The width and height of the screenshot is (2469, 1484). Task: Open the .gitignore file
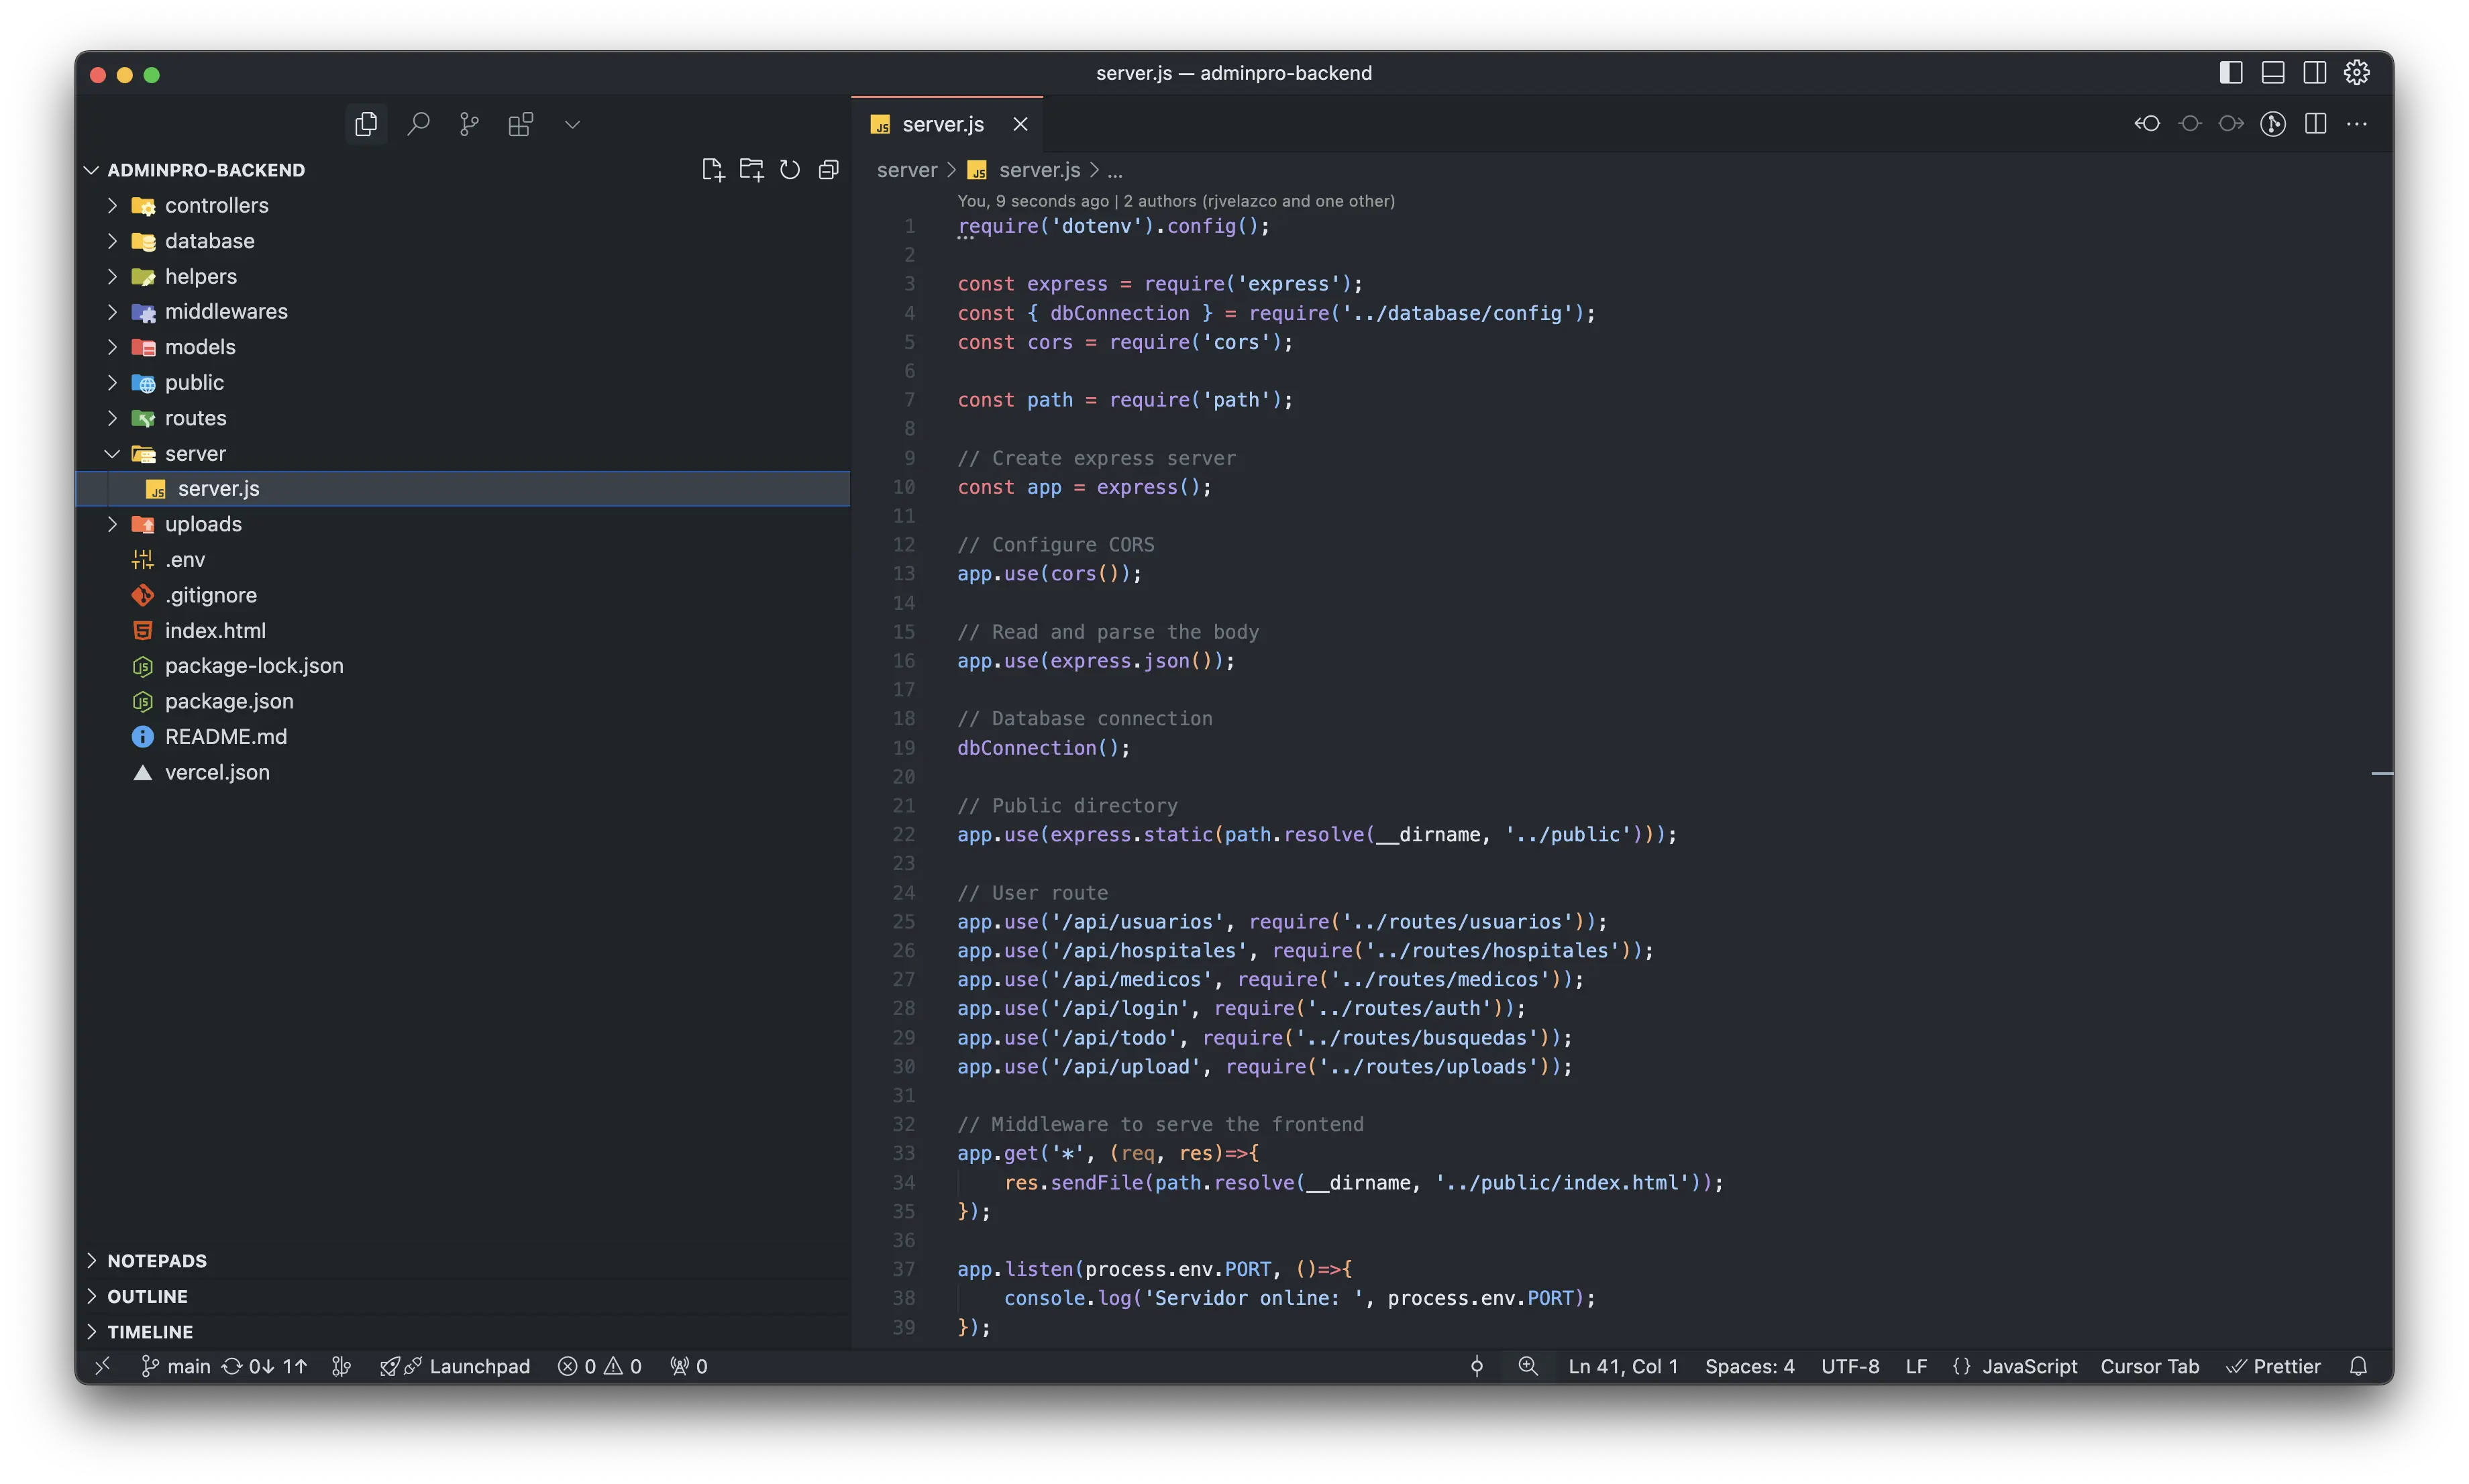[463, 595]
